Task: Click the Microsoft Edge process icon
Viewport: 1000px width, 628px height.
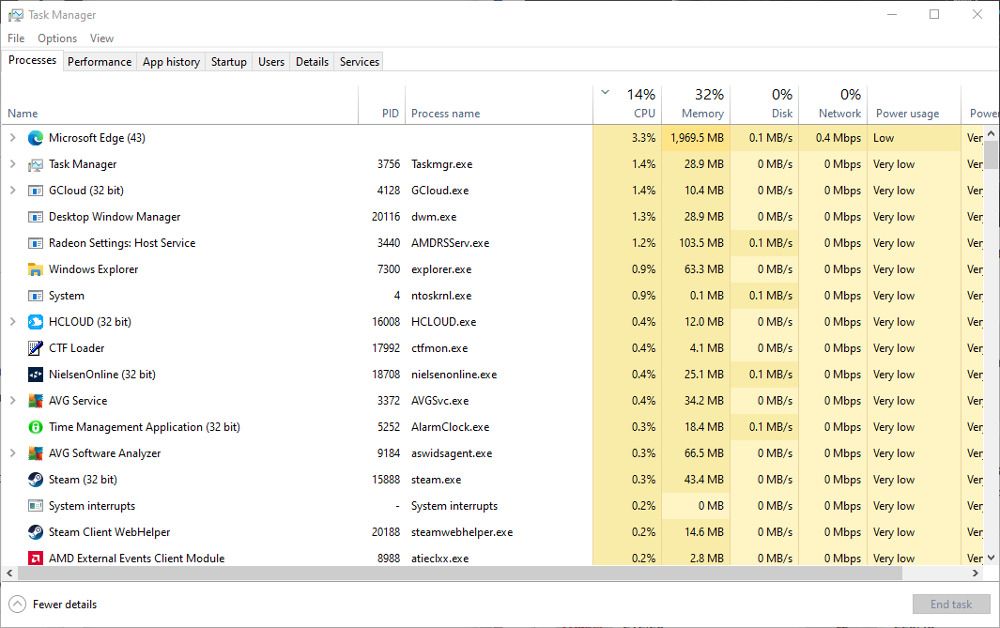Action: pyautogui.click(x=35, y=138)
